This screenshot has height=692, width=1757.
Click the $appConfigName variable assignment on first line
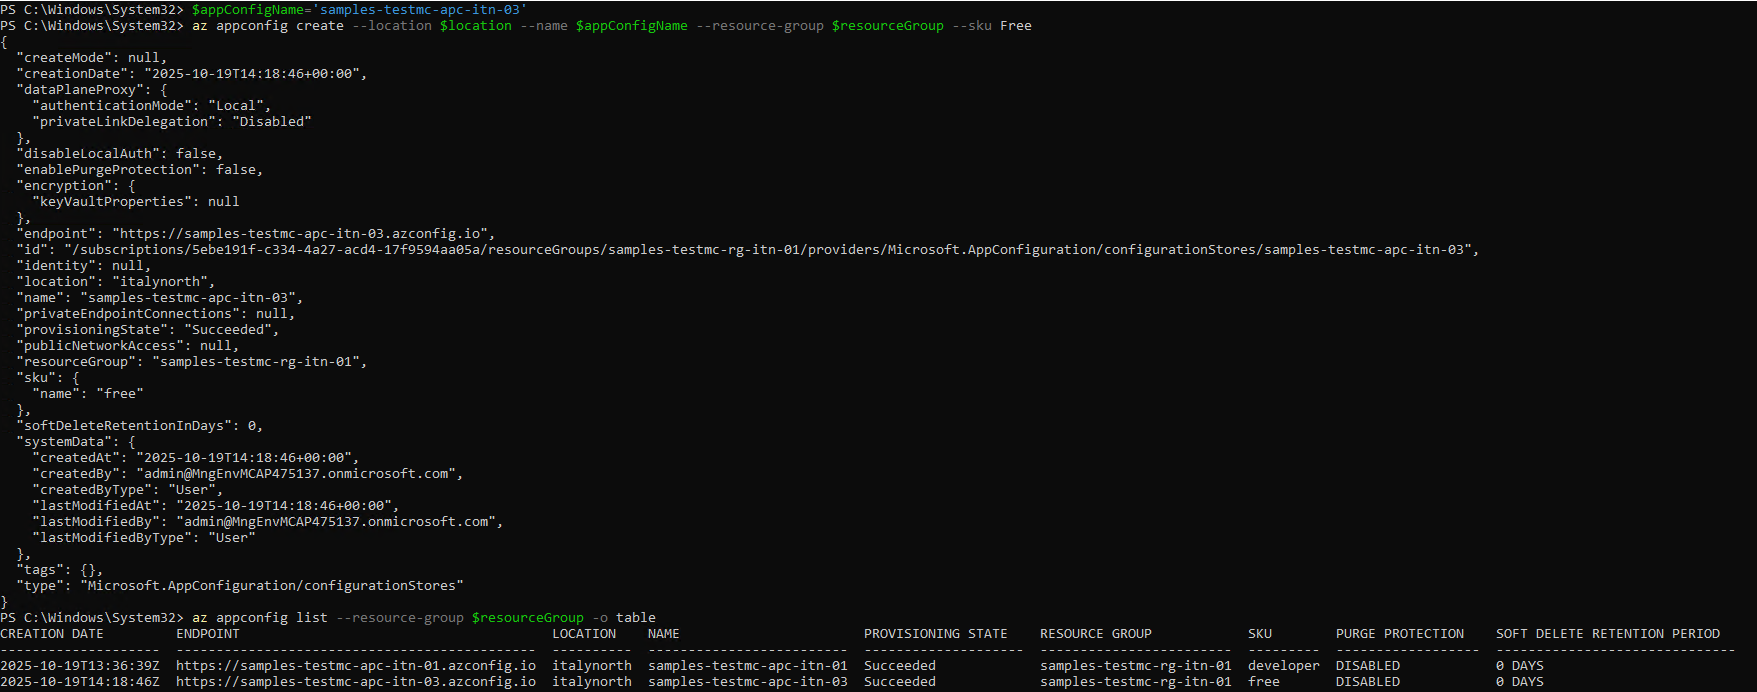pyautogui.click(x=359, y=10)
